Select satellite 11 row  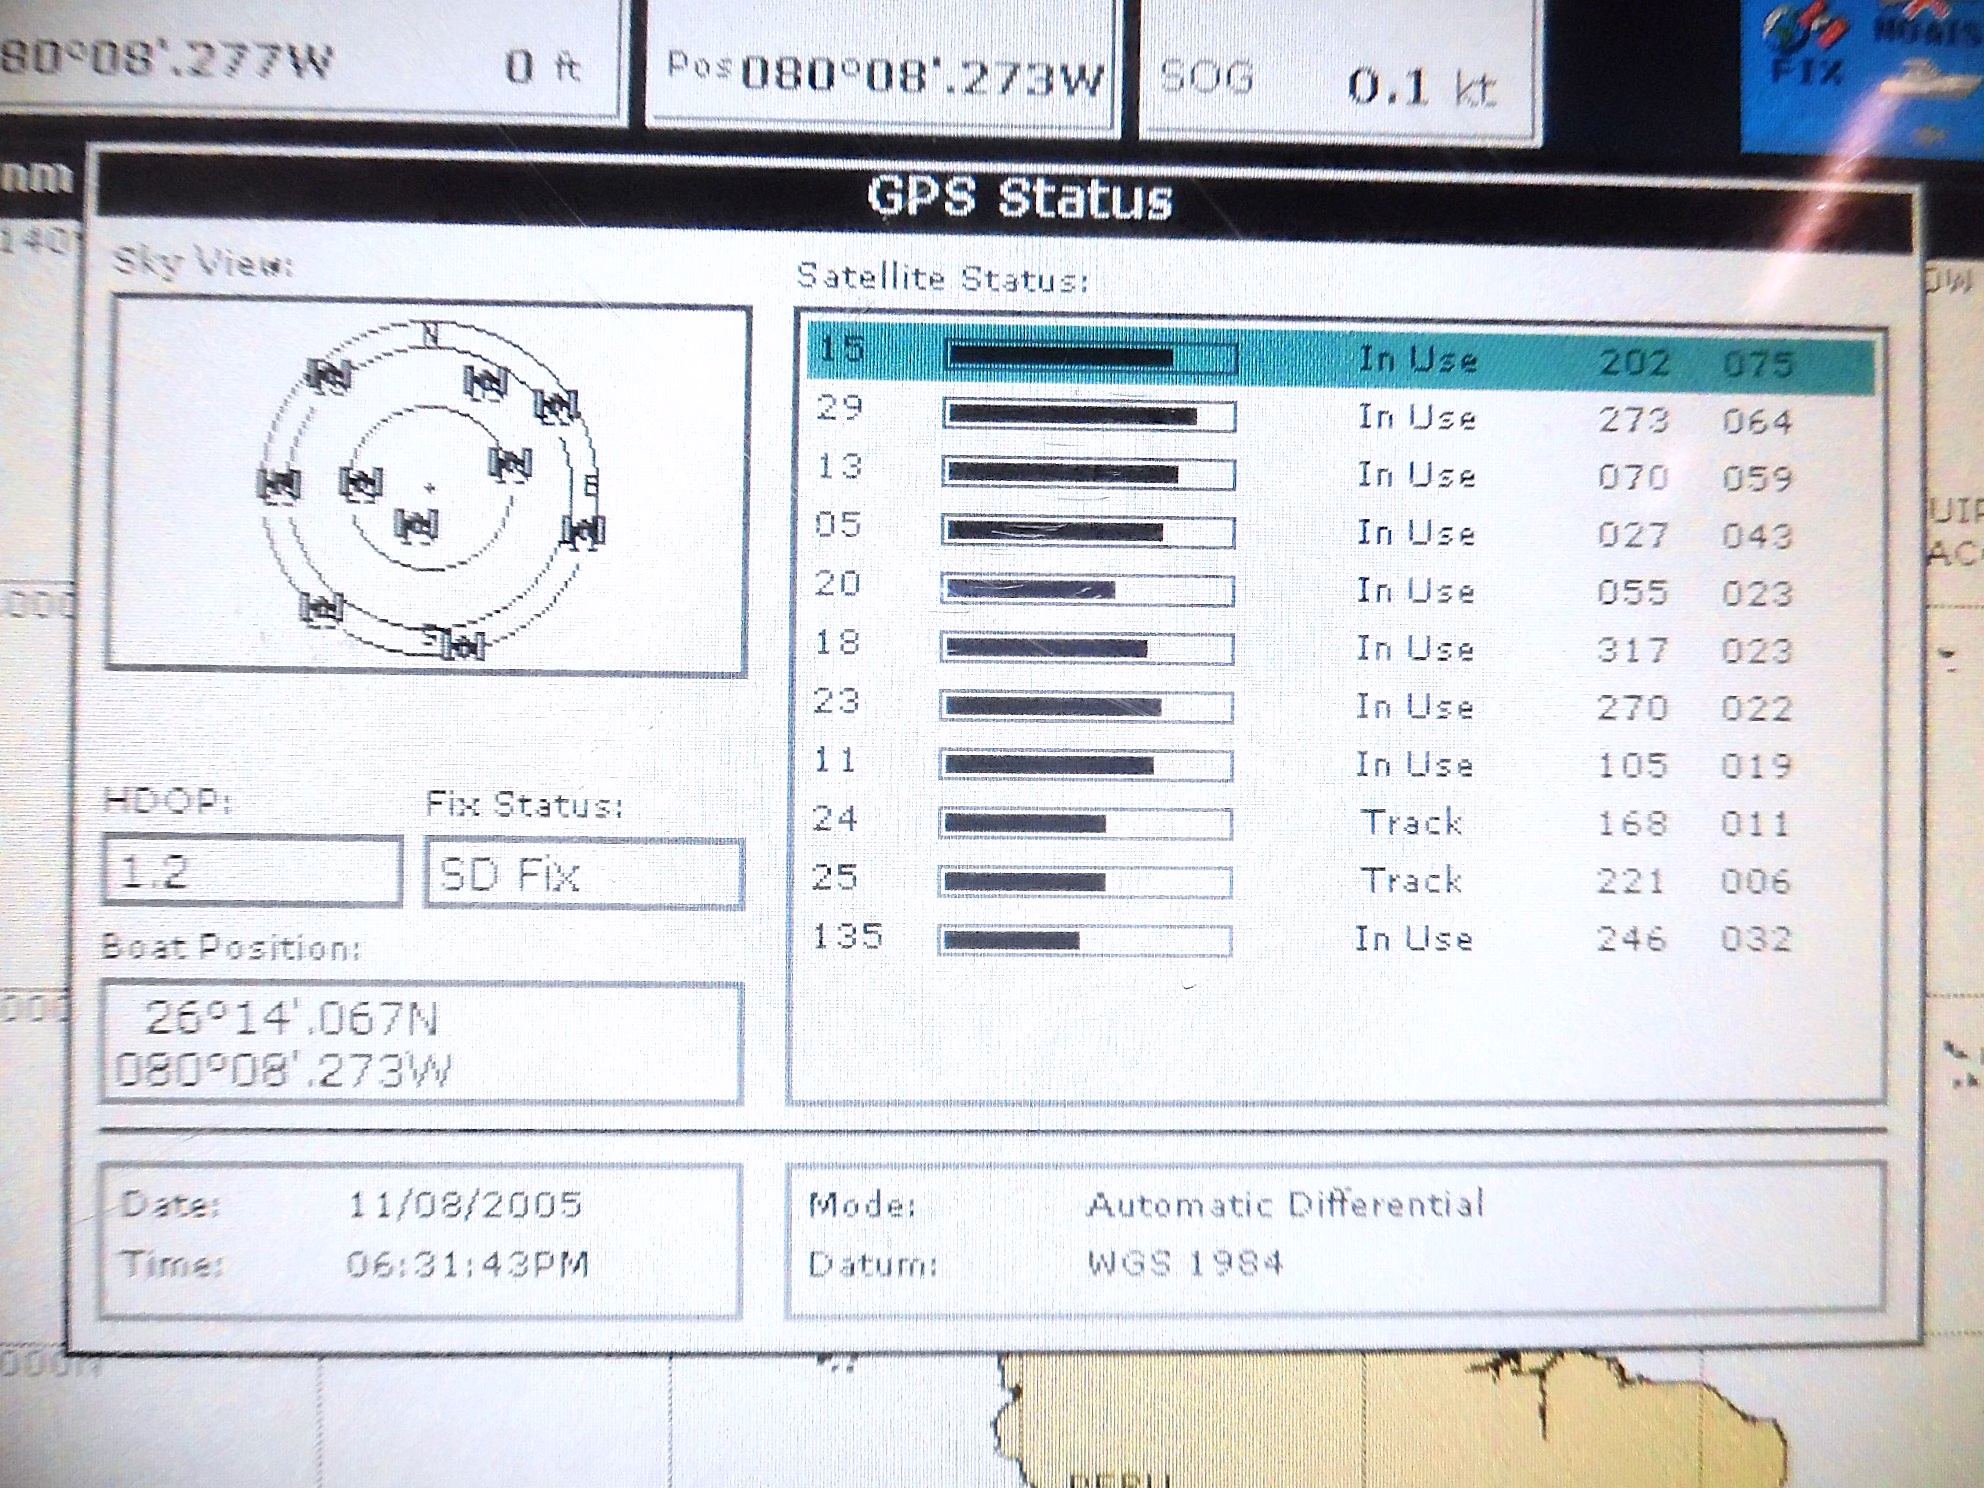(x=1340, y=764)
